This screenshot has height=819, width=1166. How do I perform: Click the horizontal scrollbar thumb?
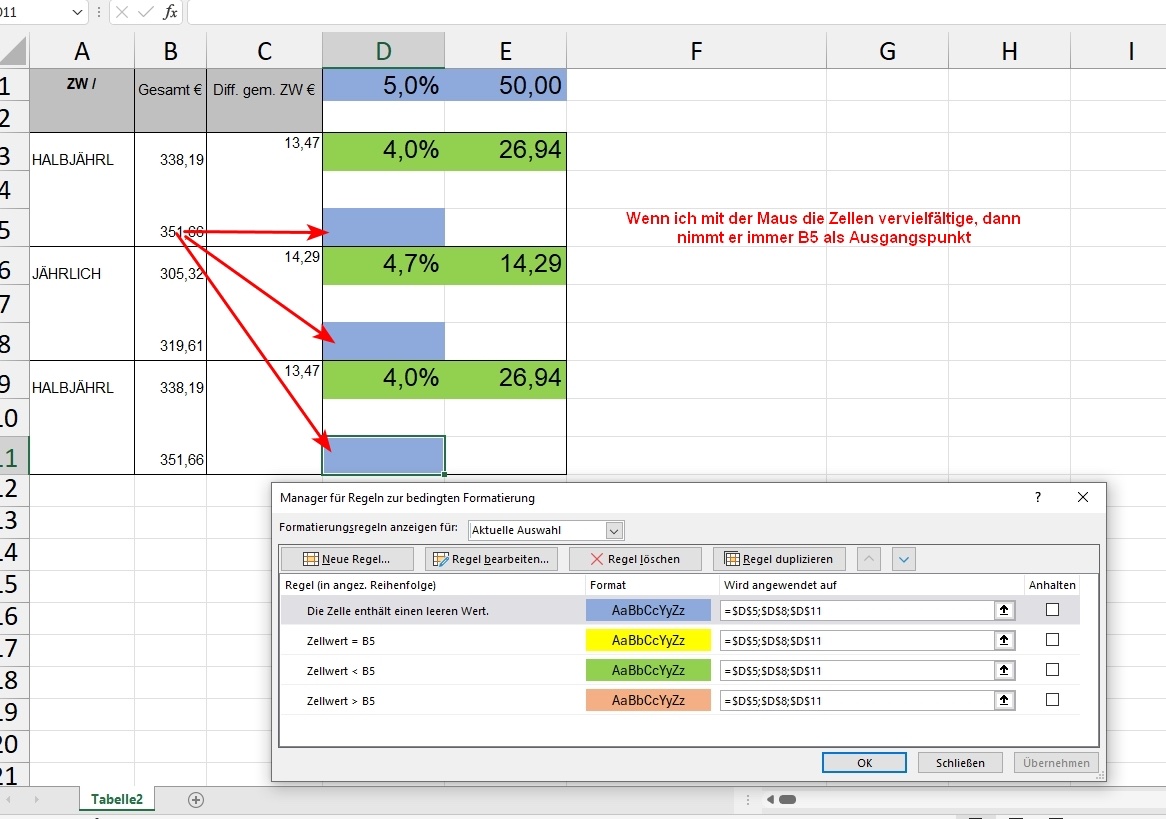787,800
